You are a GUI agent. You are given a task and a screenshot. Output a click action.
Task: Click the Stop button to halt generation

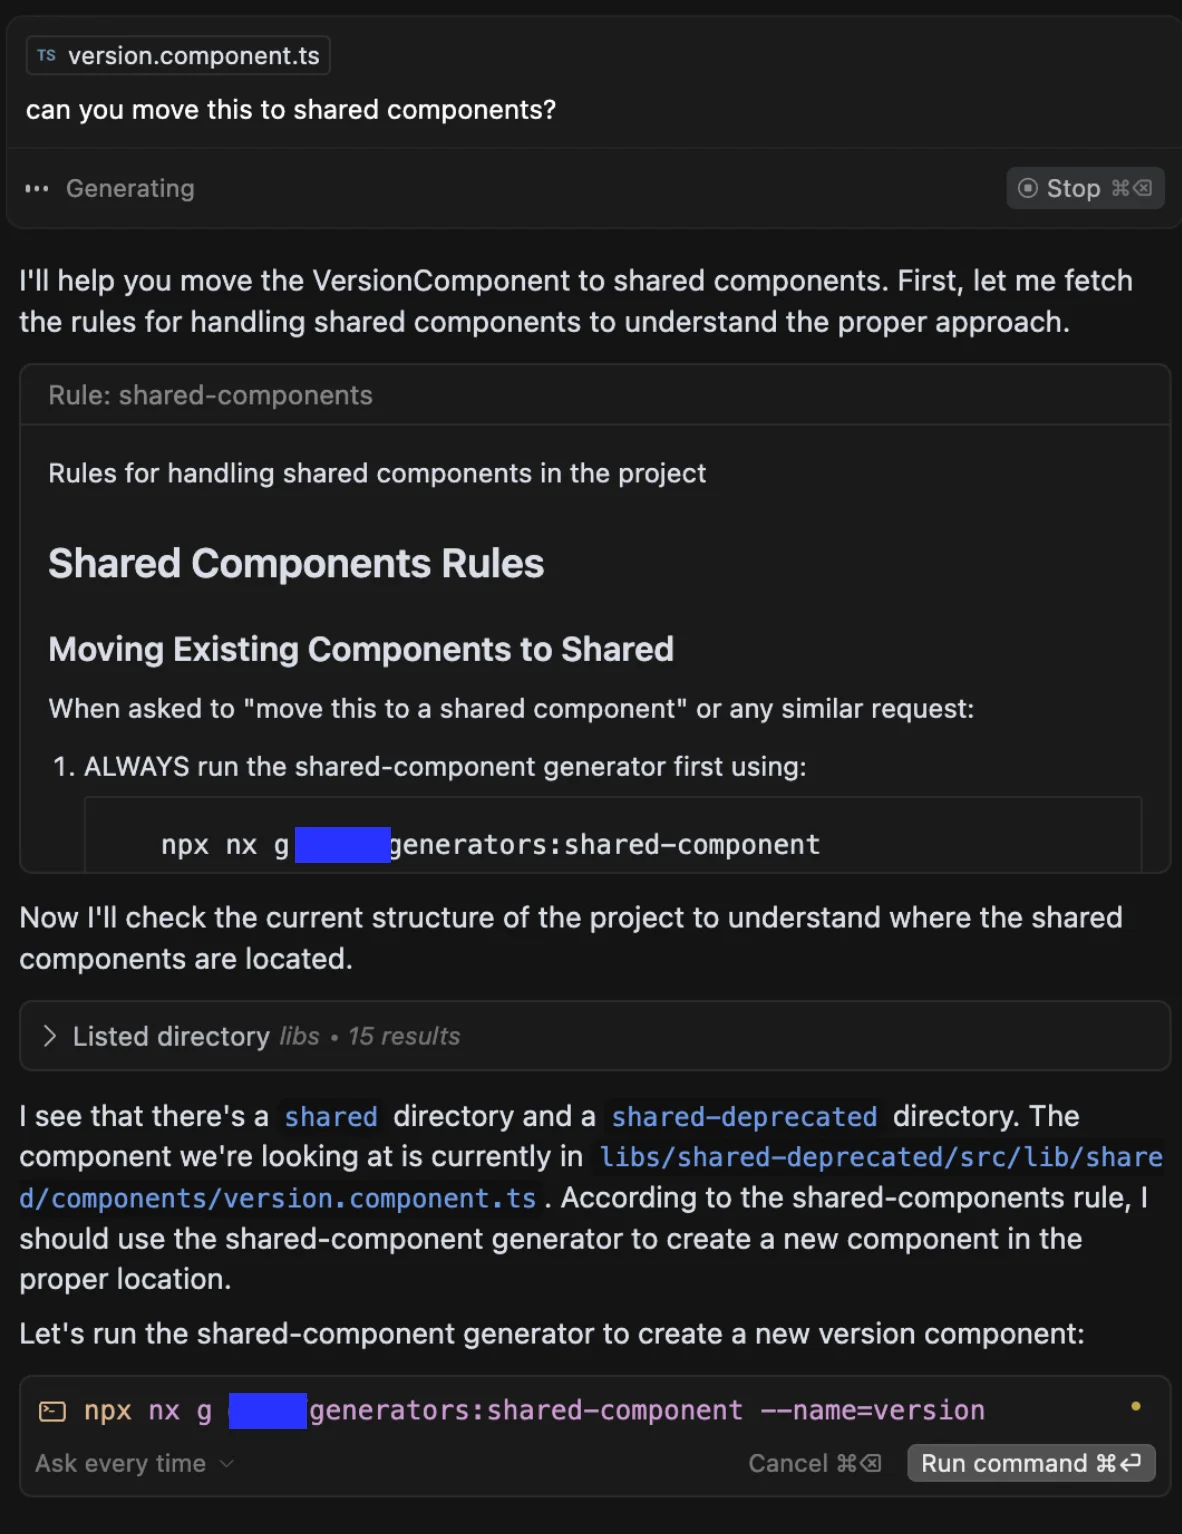[1084, 189]
